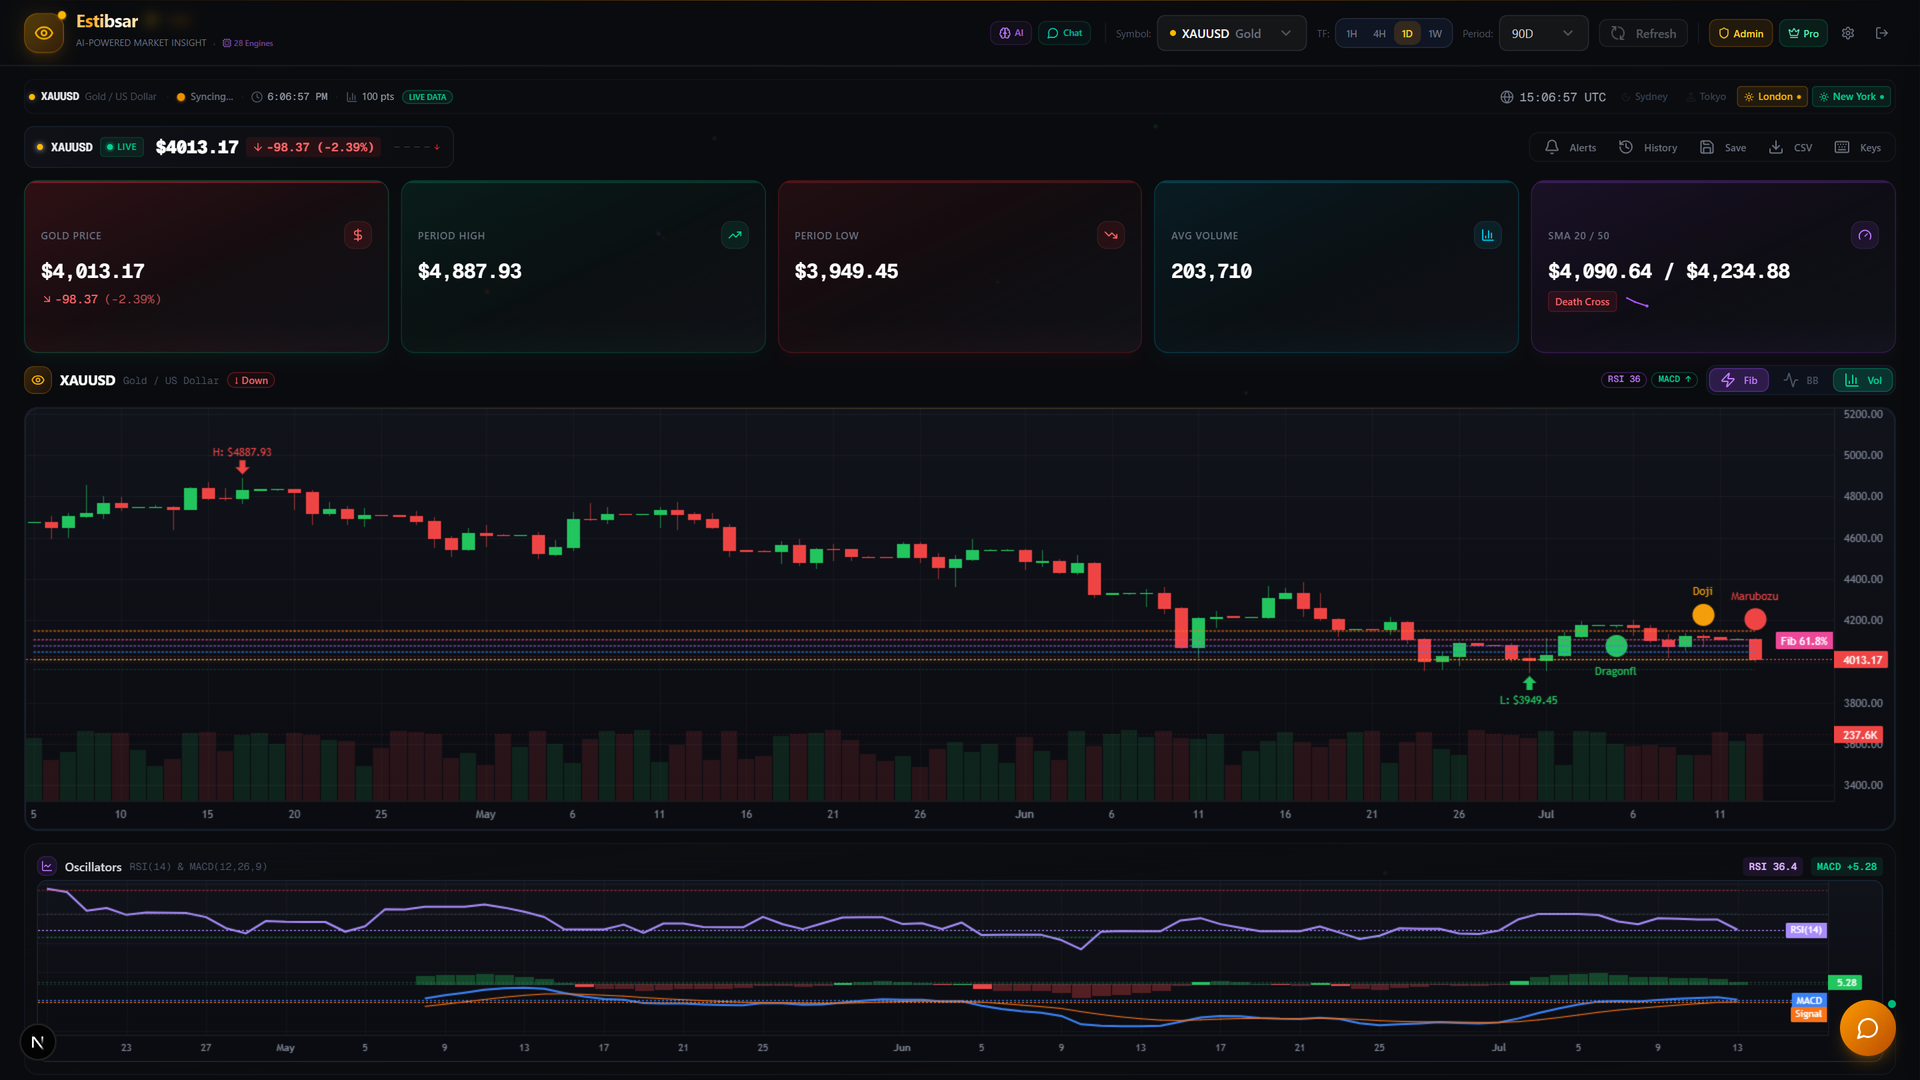Screen dimensions: 1920x1080
Task: Click the logout icon in header
Action: point(1882,33)
